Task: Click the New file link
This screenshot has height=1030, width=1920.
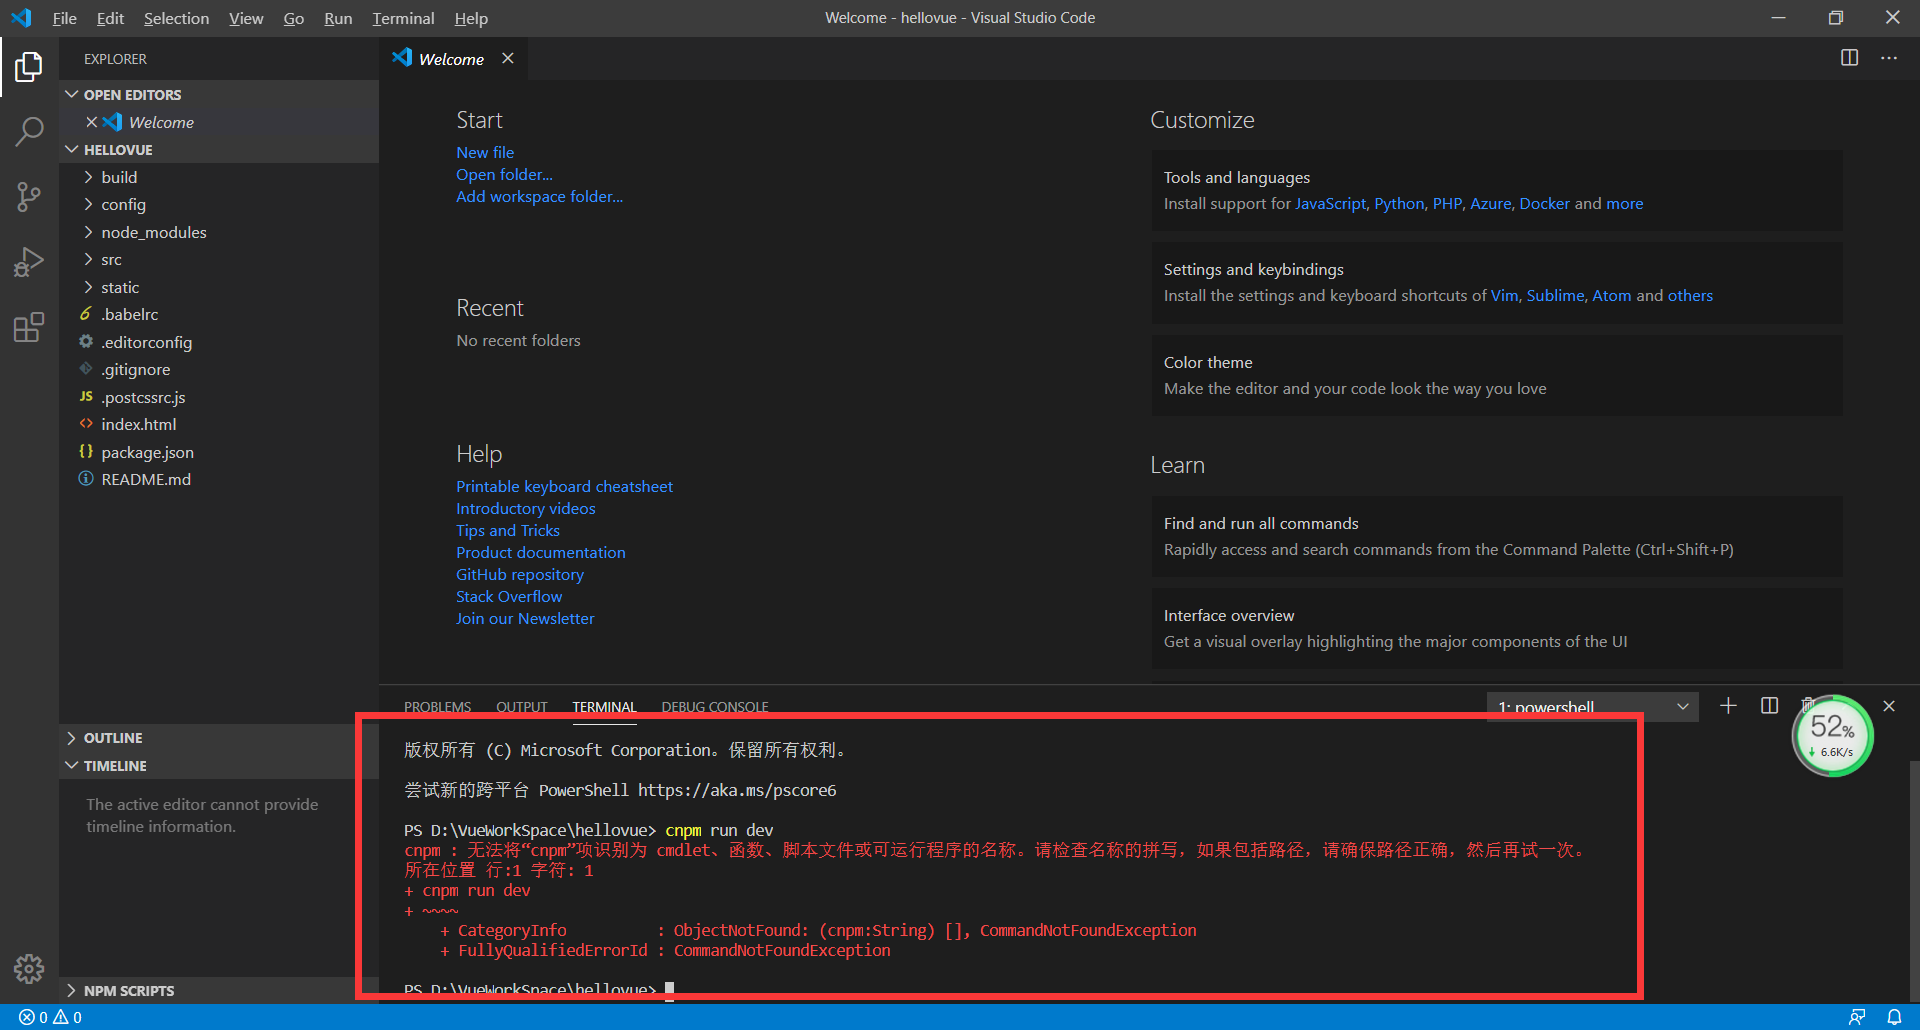Action: tap(485, 152)
